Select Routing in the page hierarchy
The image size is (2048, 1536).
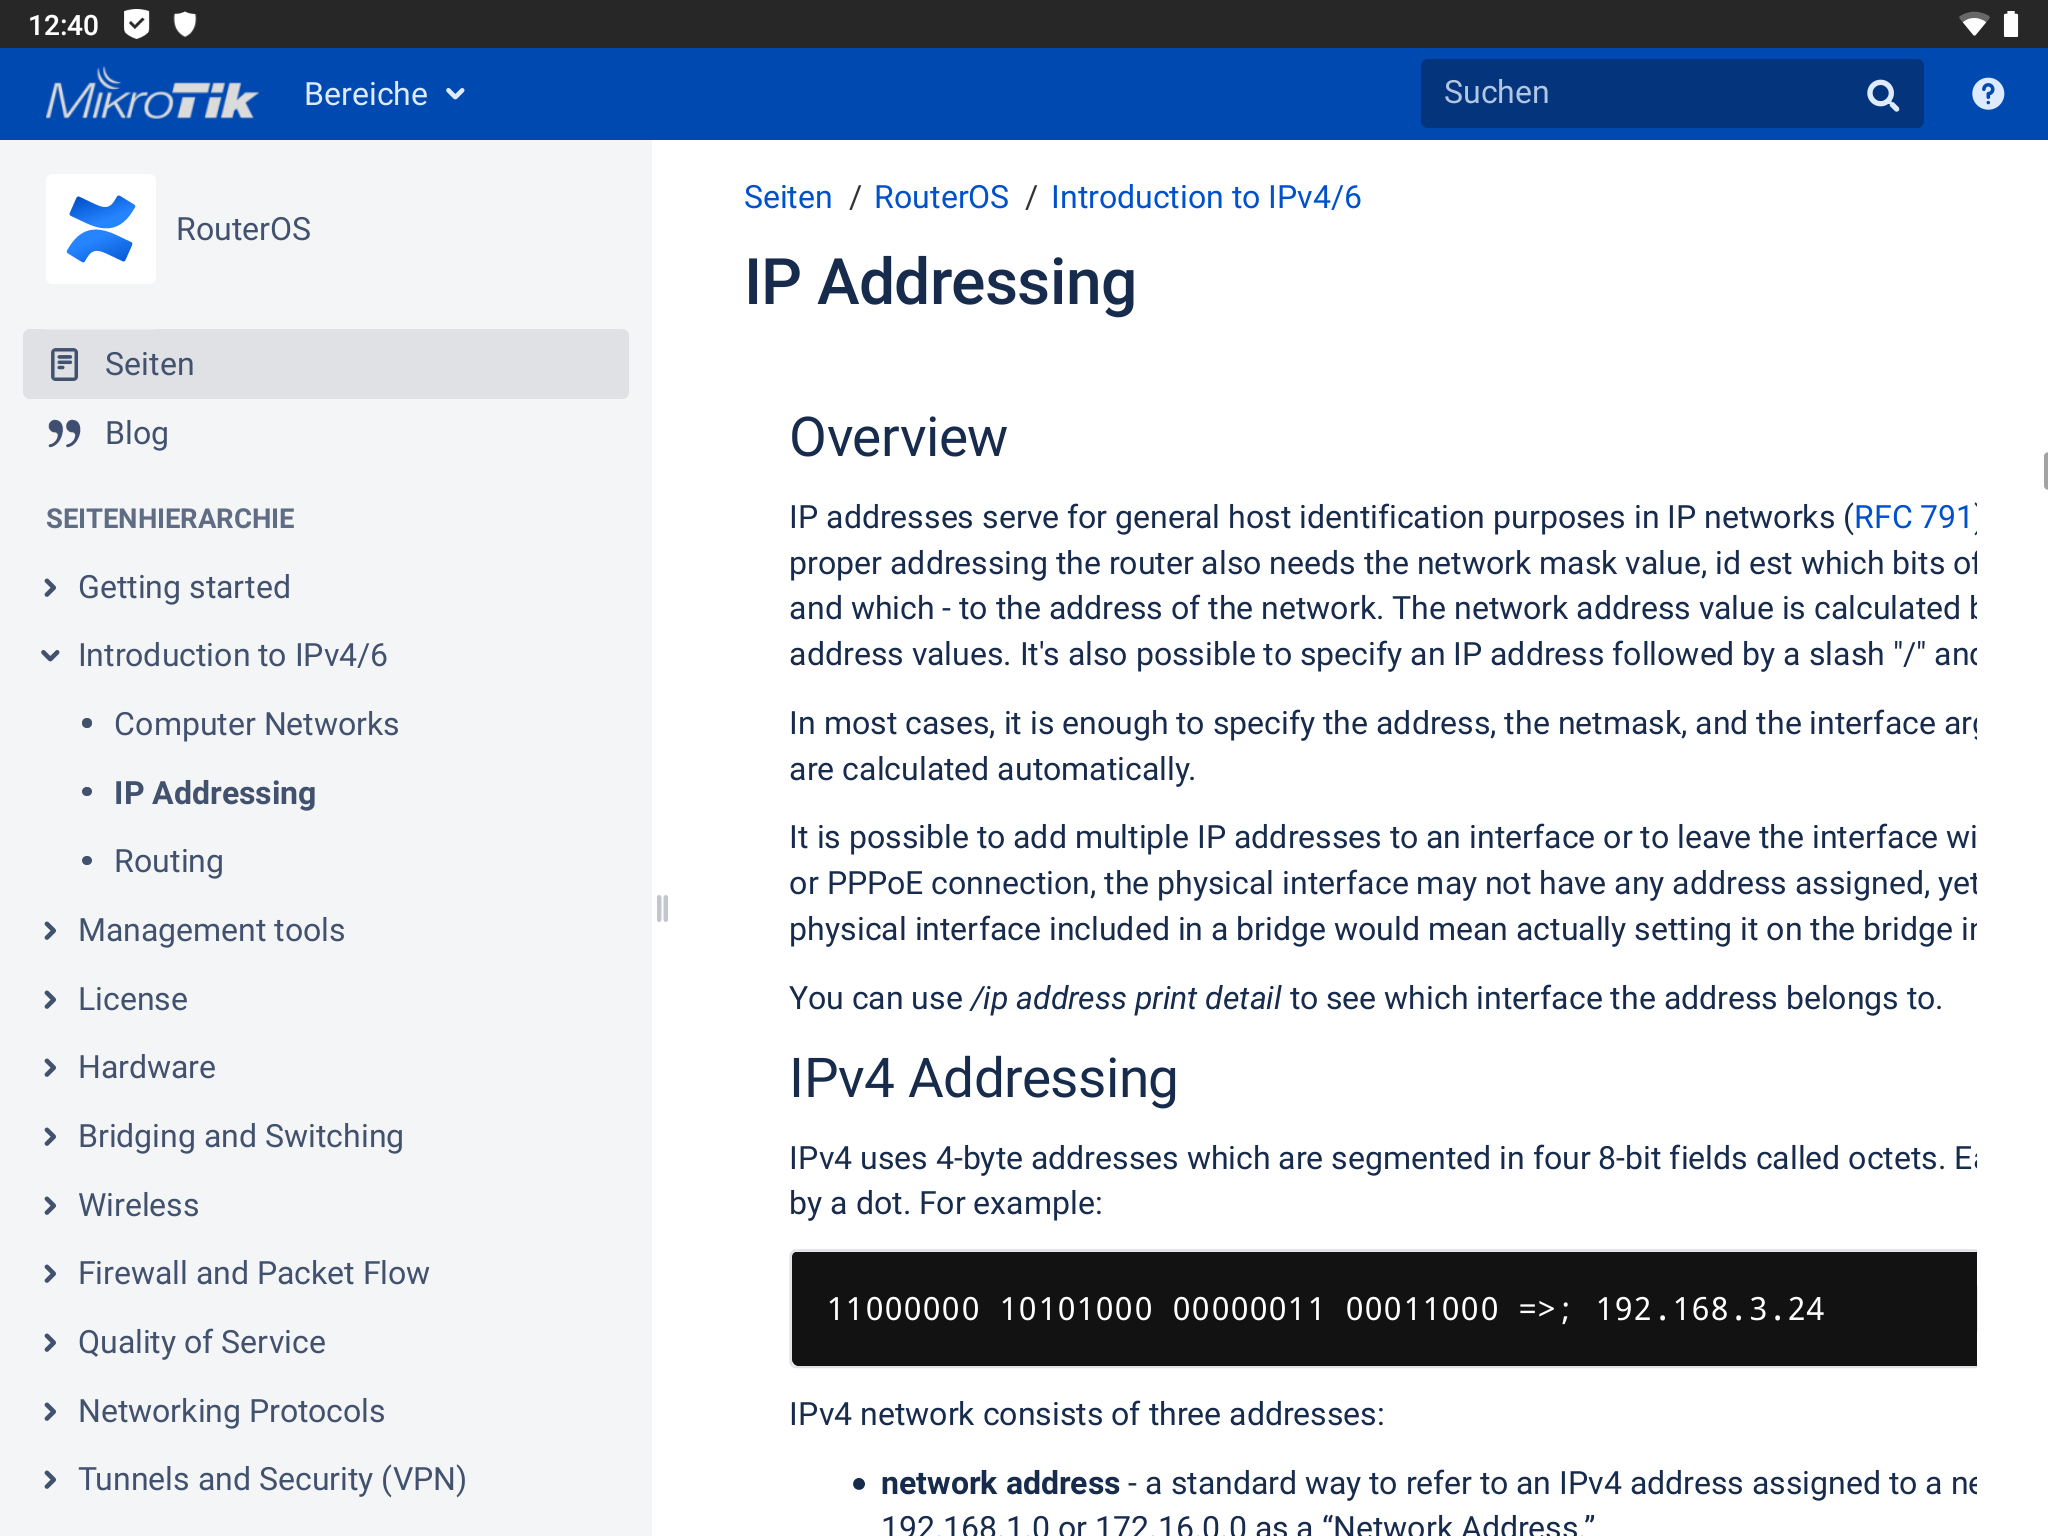(168, 861)
